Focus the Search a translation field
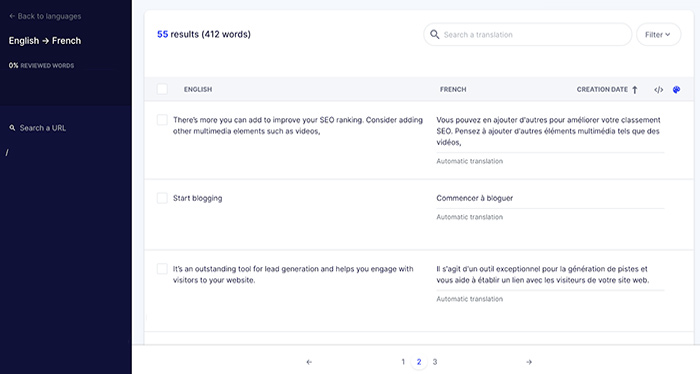The image size is (700, 374). [527, 34]
